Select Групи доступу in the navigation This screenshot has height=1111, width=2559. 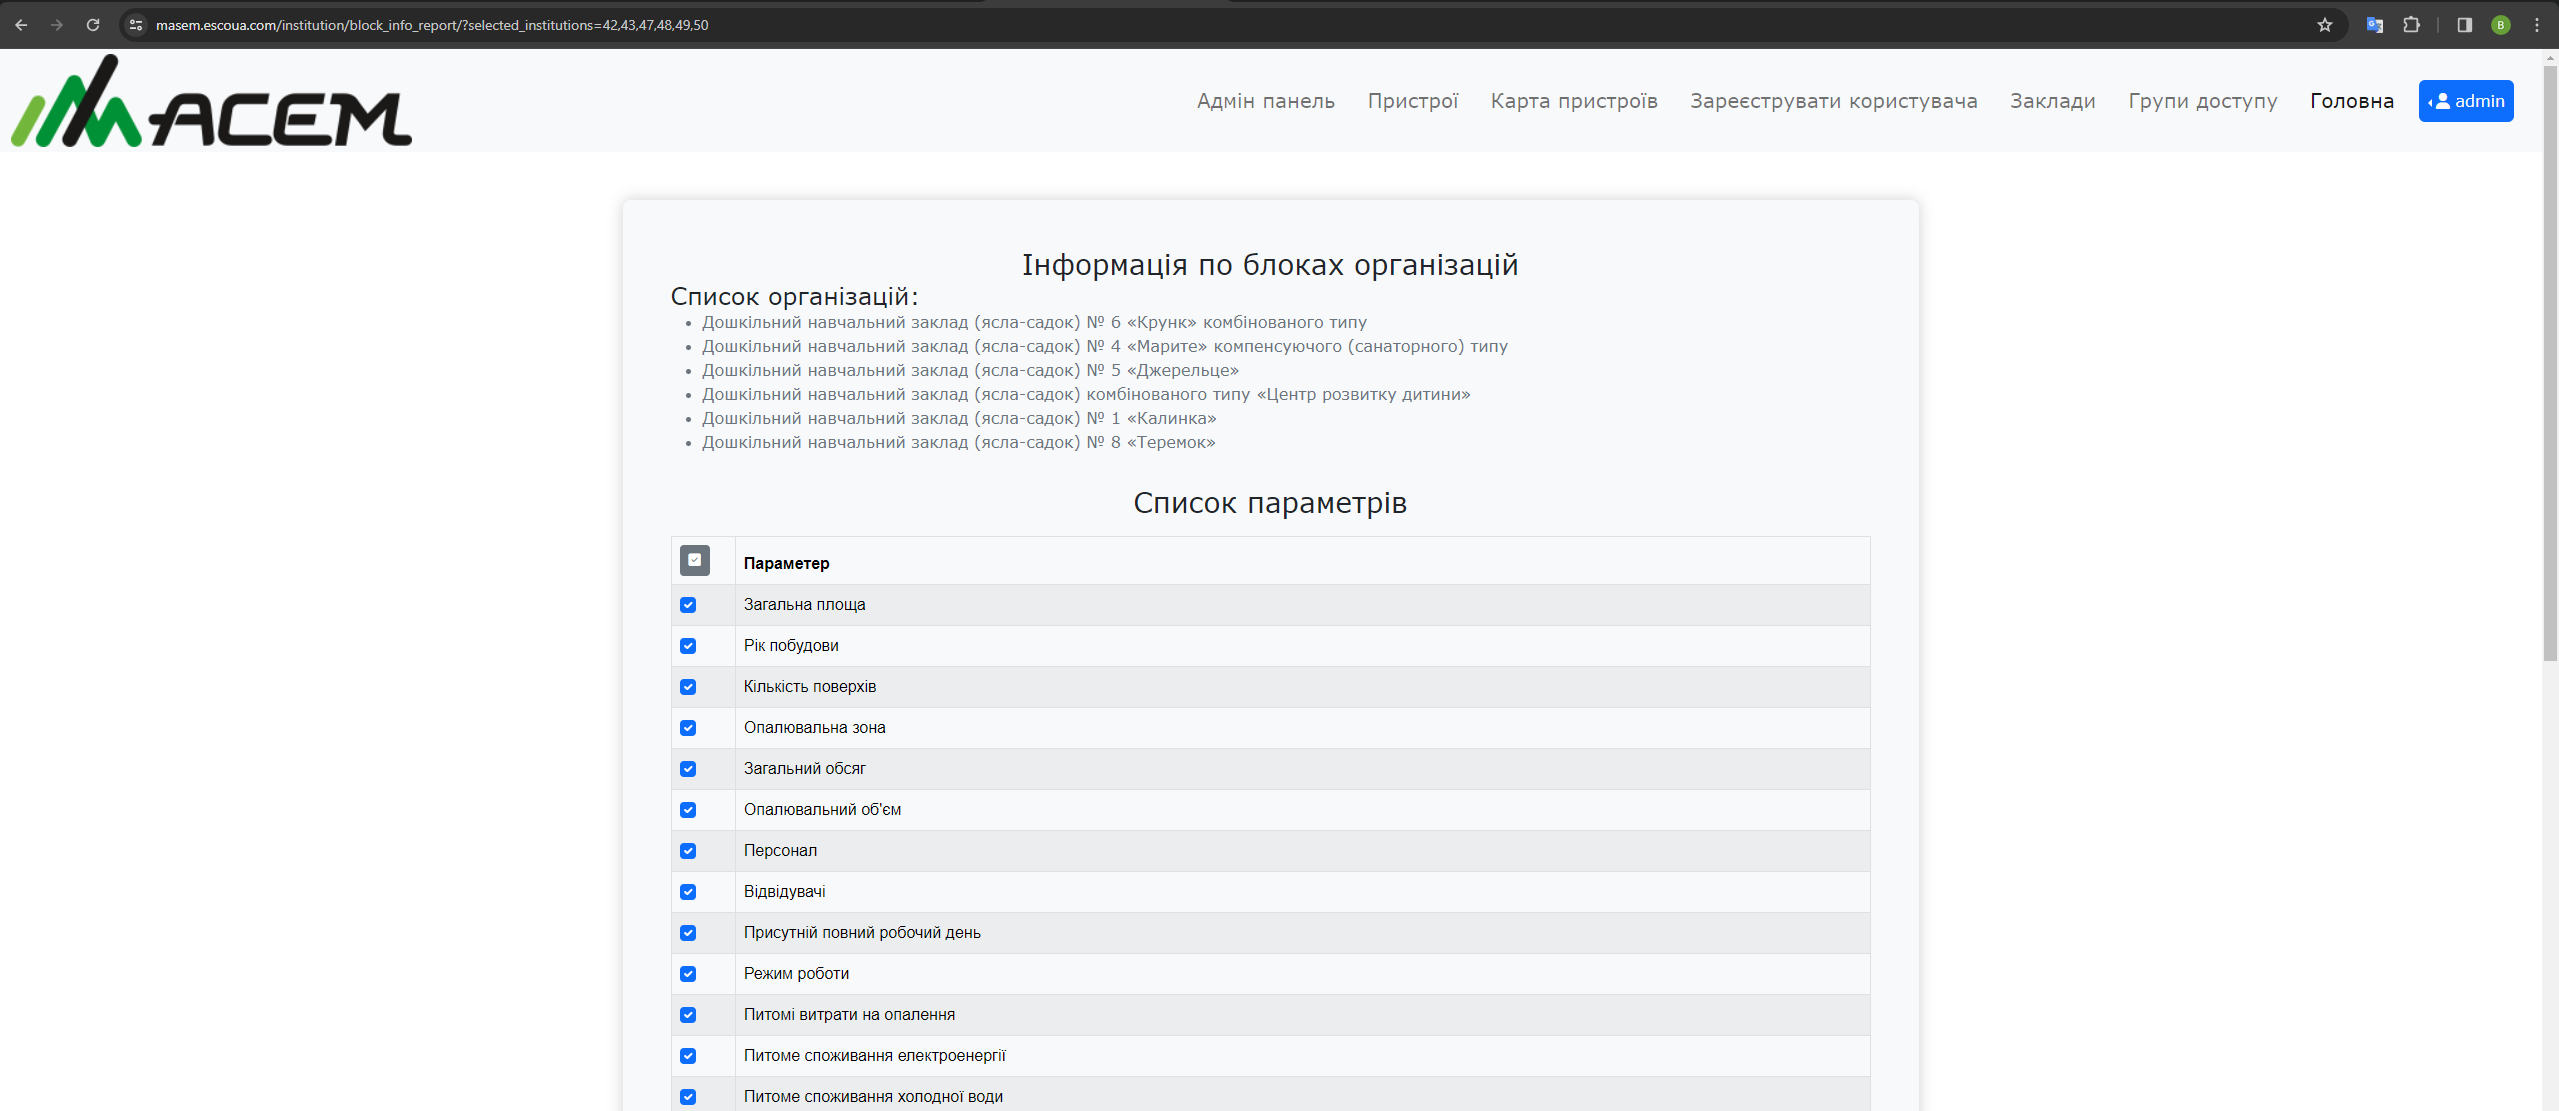2204,101
